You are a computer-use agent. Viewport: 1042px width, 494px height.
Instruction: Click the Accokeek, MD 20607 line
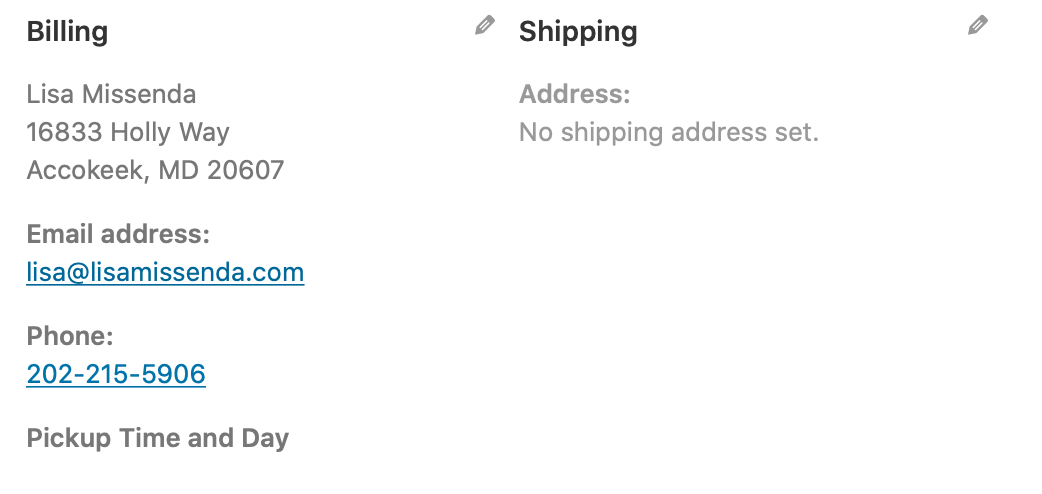[x=156, y=170]
